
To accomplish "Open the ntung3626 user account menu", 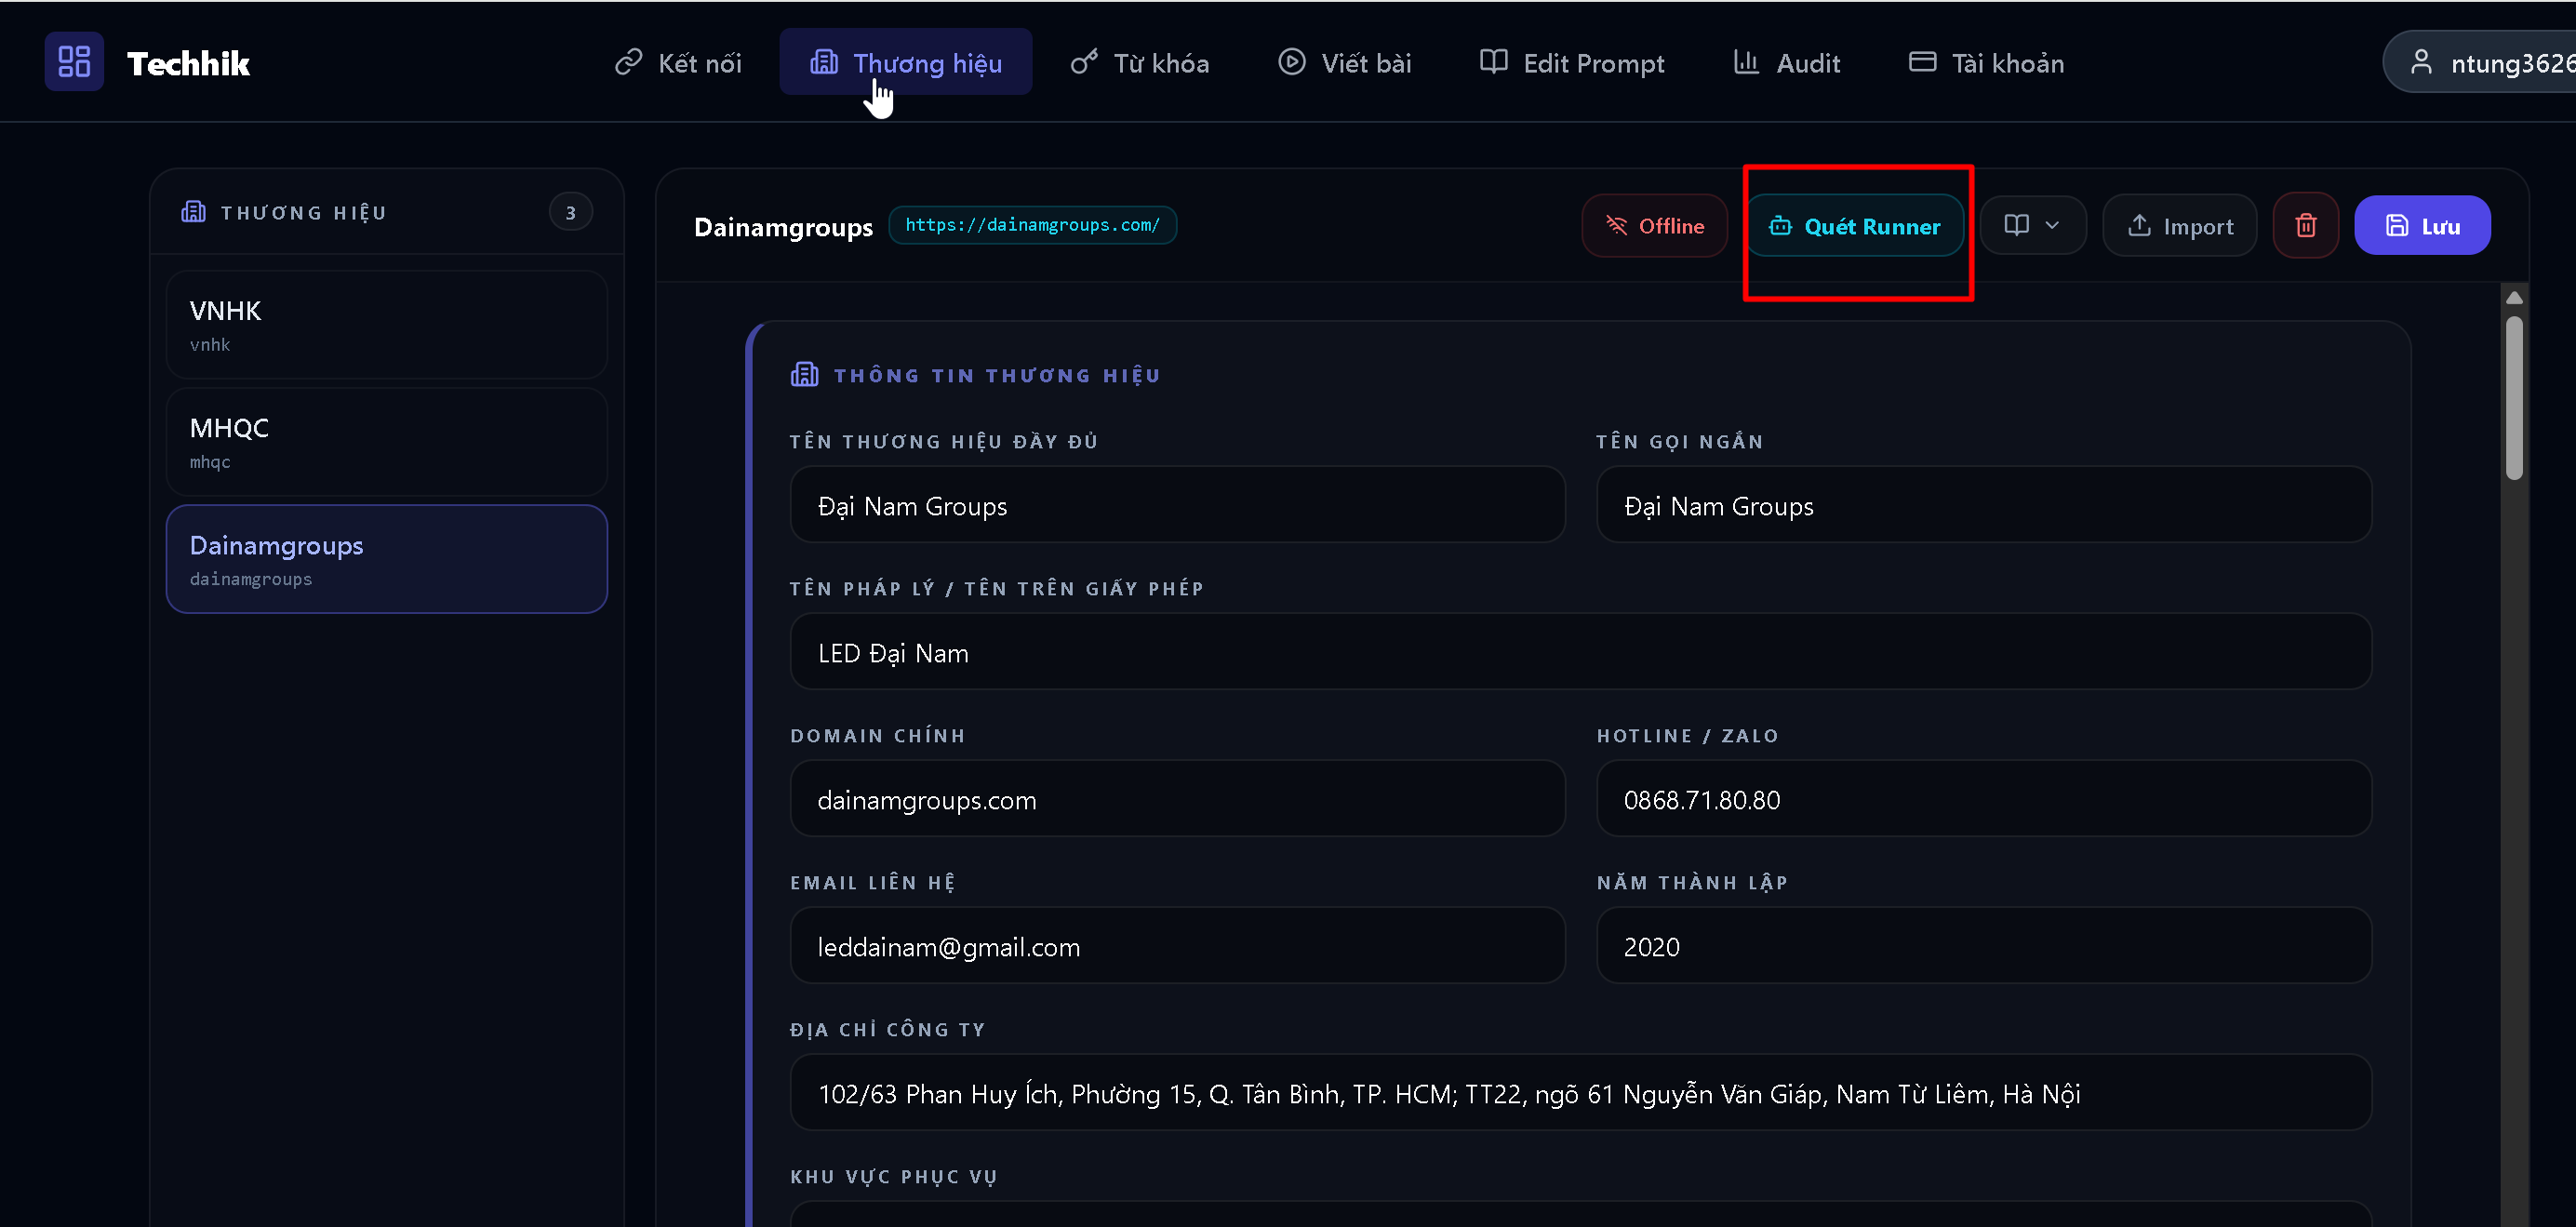I will 2480,63.
